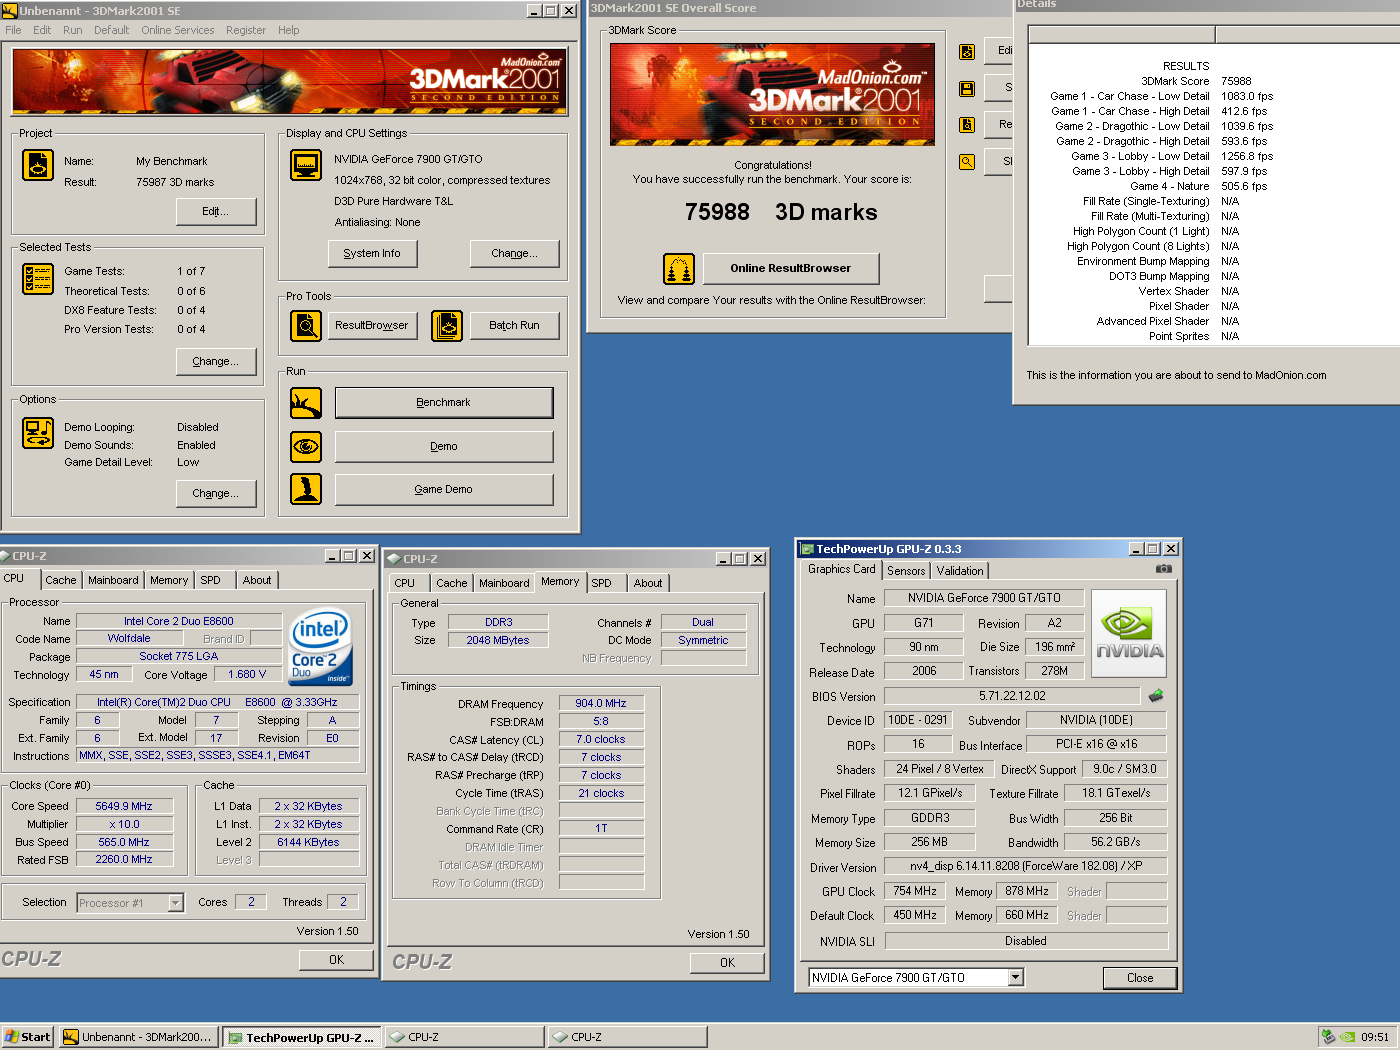Click the Batch Run button

(514, 325)
